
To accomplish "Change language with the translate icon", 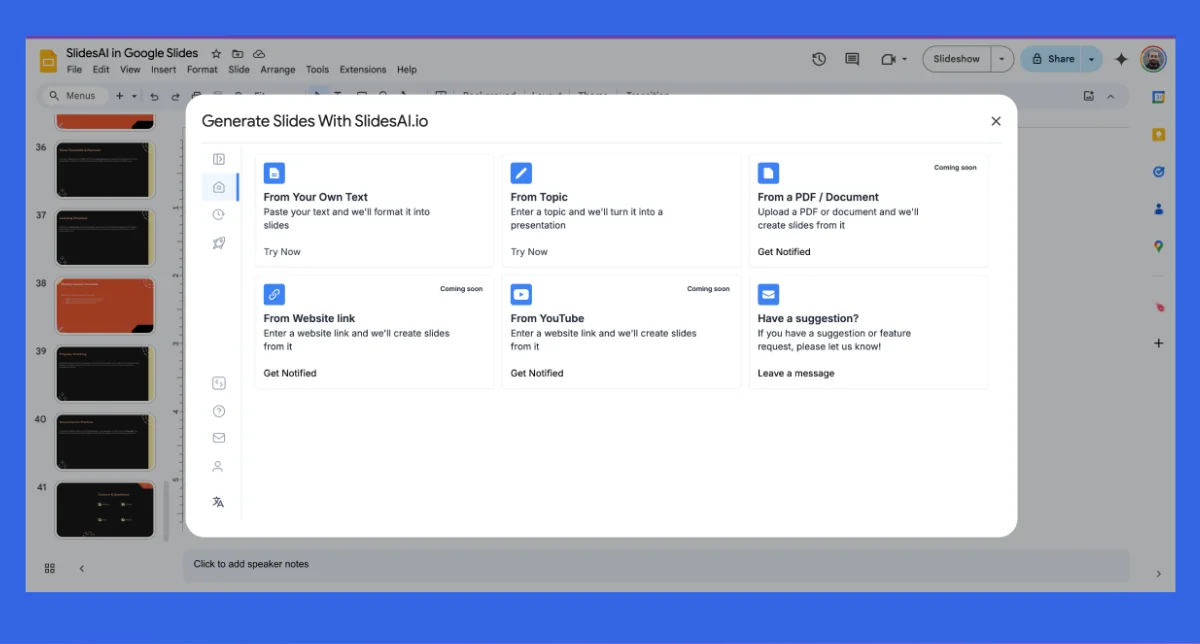I will tap(218, 502).
